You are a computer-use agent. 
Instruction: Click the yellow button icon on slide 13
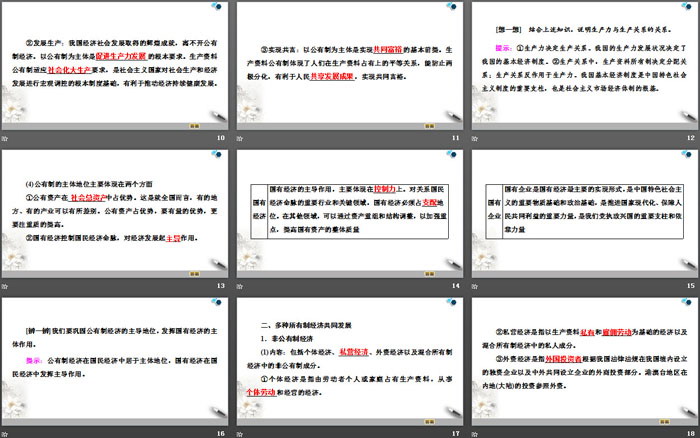[x=195, y=274]
